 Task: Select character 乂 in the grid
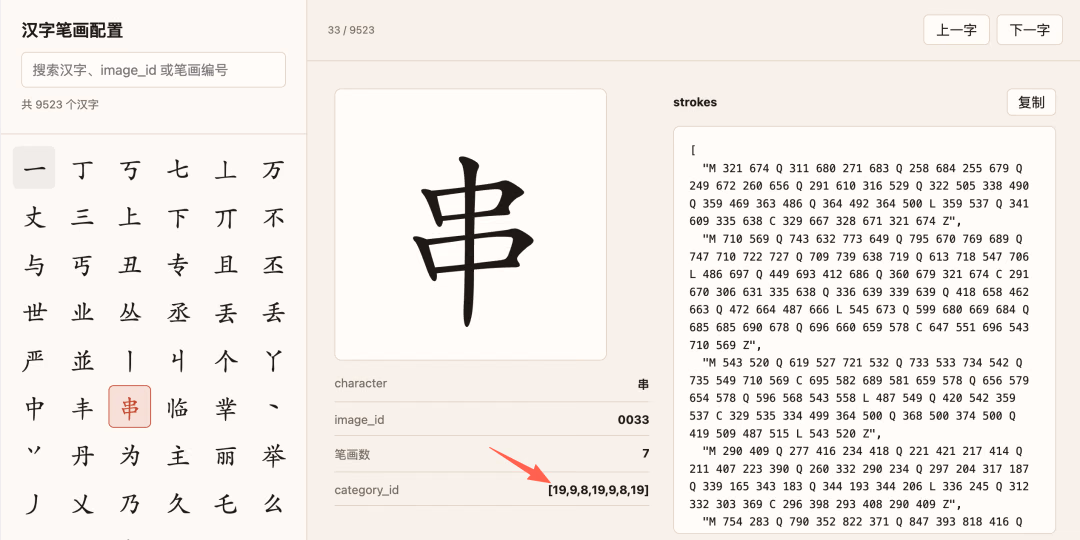82,503
